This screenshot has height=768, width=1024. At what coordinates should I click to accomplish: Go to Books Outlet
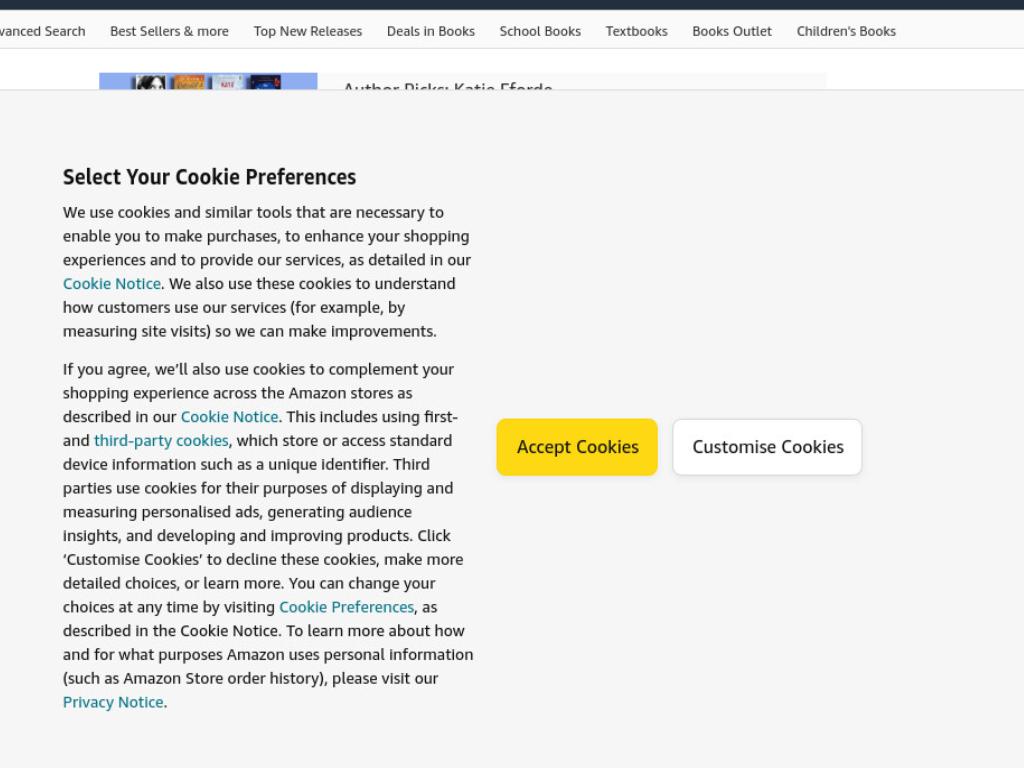(731, 31)
